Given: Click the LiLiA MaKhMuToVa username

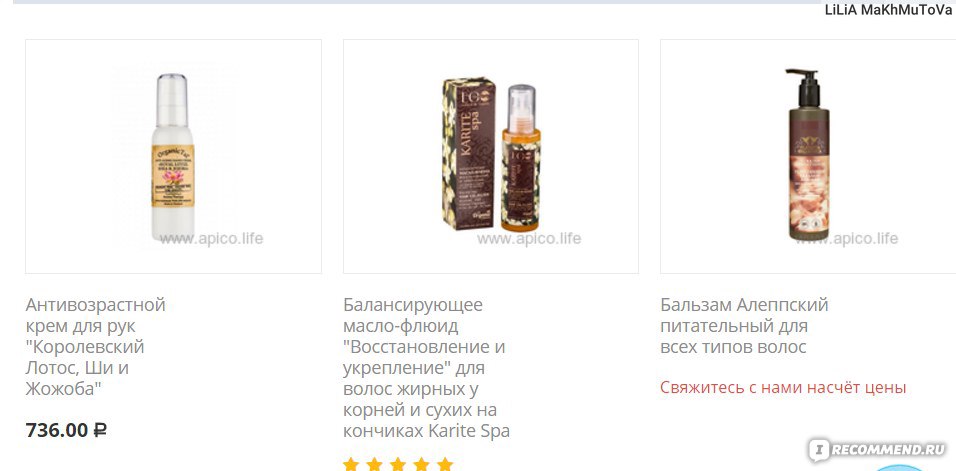Looking at the screenshot, I should pyautogui.click(x=888, y=10).
